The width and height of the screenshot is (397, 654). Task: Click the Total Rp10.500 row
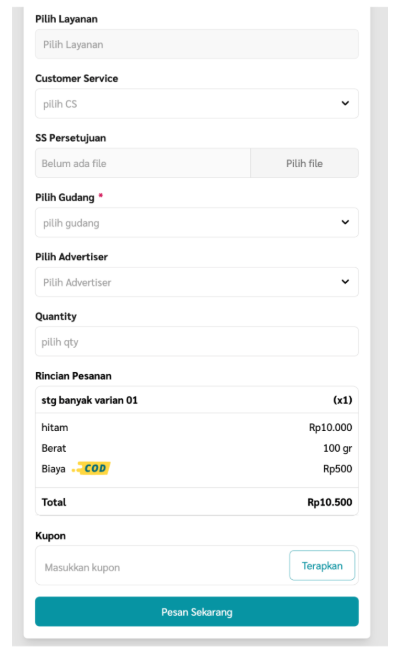pyautogui.click(x=197, y=502)
